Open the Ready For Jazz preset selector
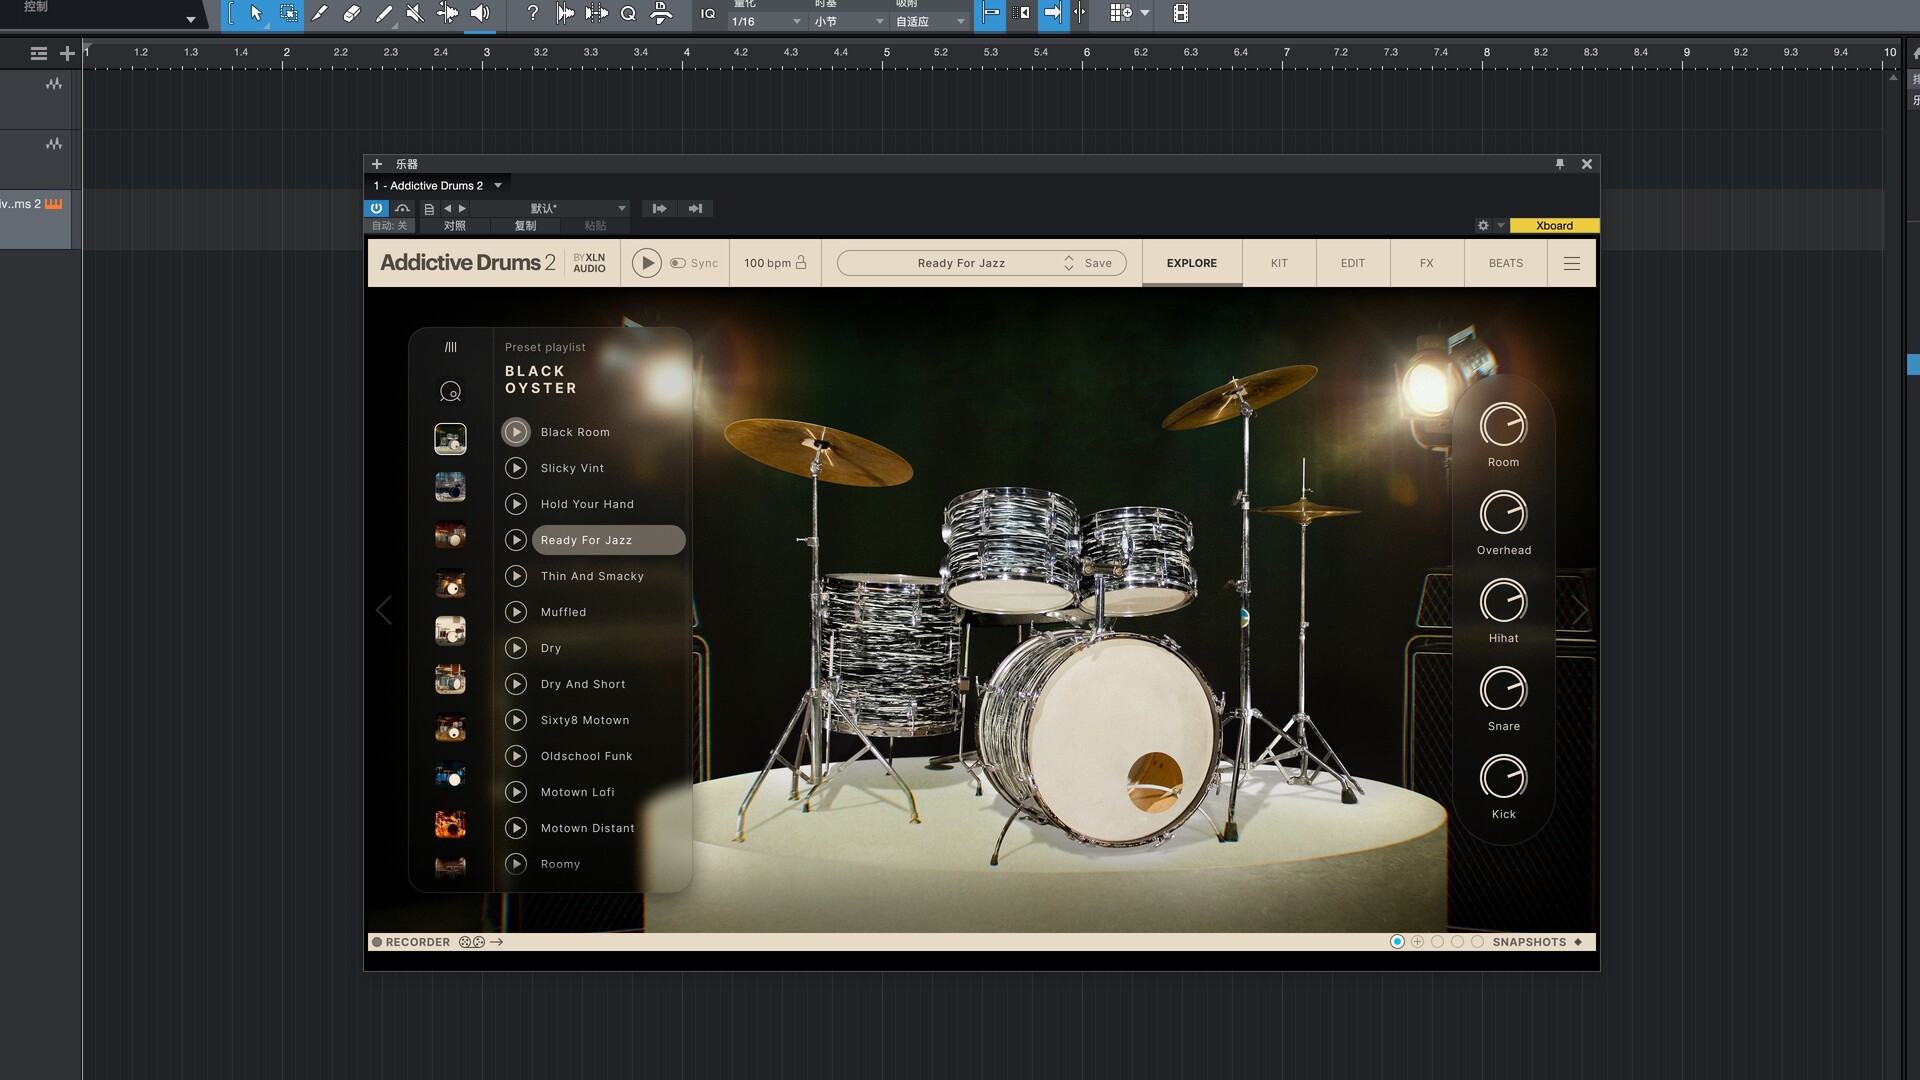Viewport: 1920px width, 1080px height. coord(961,263)
